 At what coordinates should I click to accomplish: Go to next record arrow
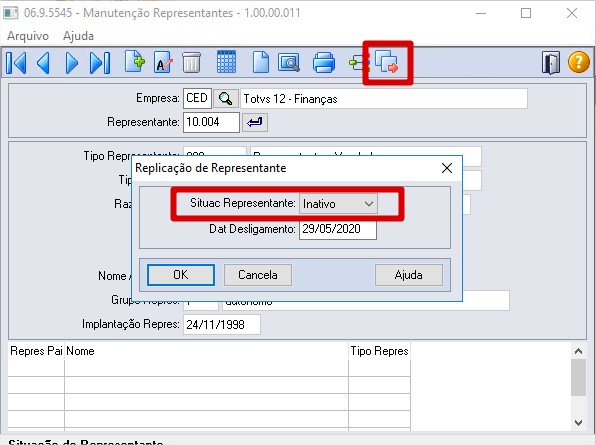71,63
